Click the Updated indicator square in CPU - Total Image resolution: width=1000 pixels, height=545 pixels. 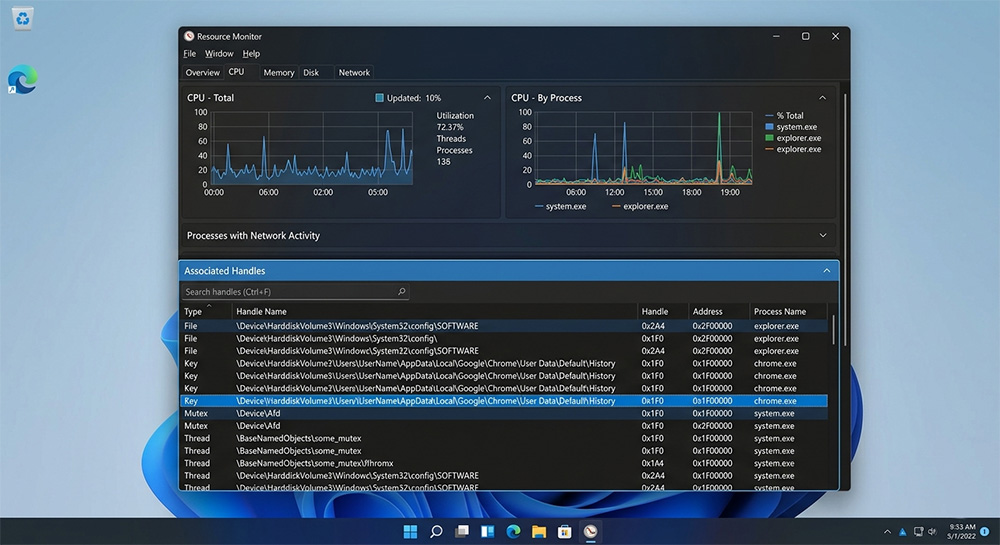379,98
